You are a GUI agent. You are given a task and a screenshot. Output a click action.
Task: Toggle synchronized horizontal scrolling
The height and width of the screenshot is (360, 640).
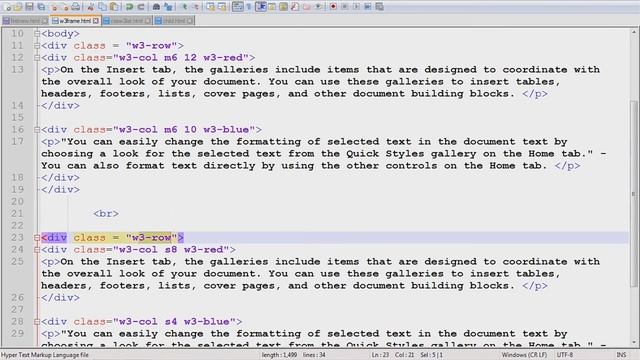point(222,7)
